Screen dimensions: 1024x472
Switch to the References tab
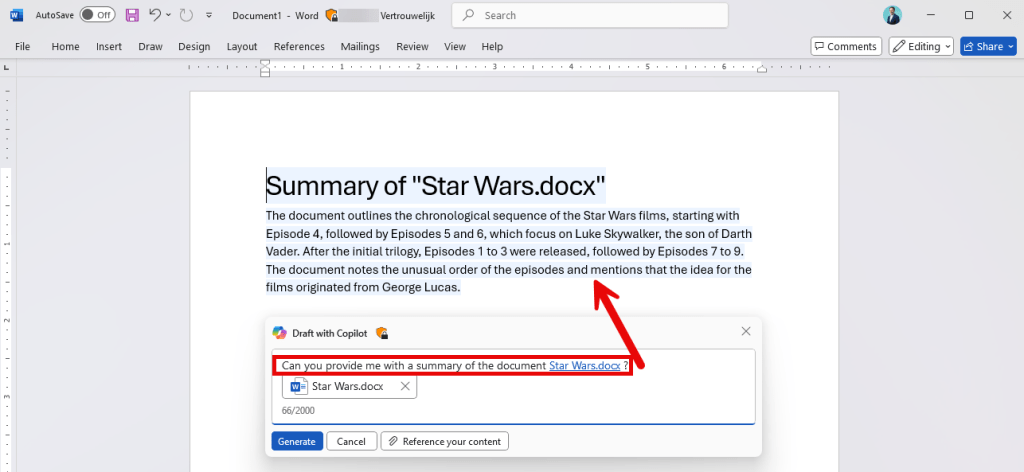click(299, 46)
